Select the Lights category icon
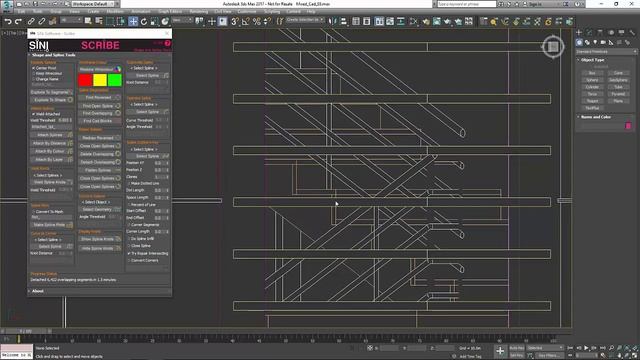 [x=595, y=42]
